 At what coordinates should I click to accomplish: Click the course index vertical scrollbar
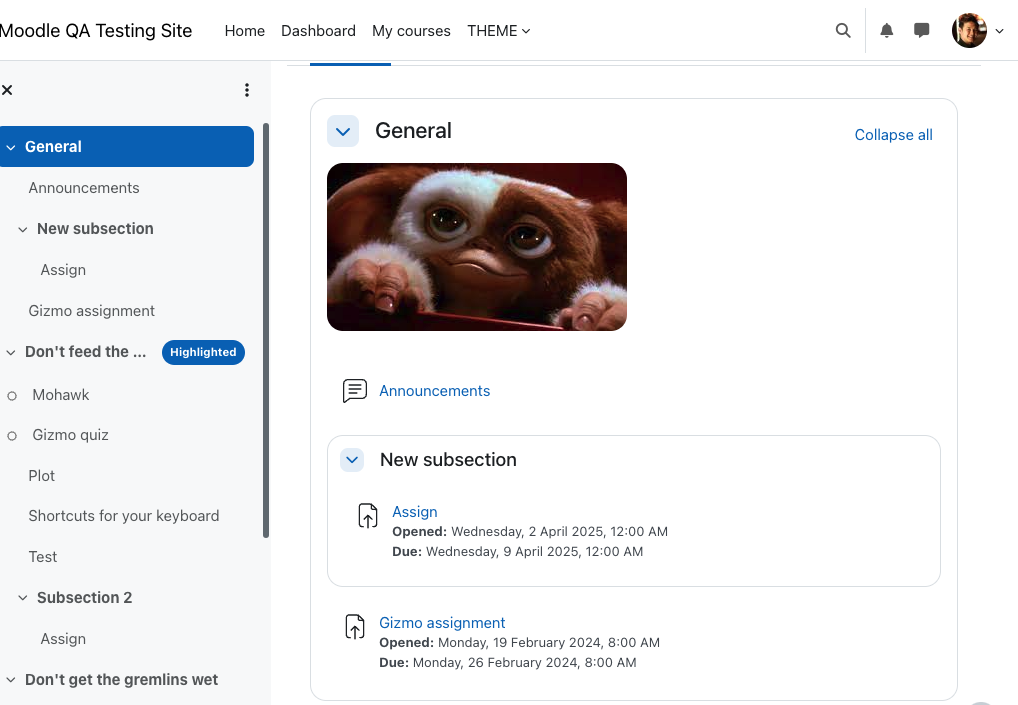[x=266, y=330]
